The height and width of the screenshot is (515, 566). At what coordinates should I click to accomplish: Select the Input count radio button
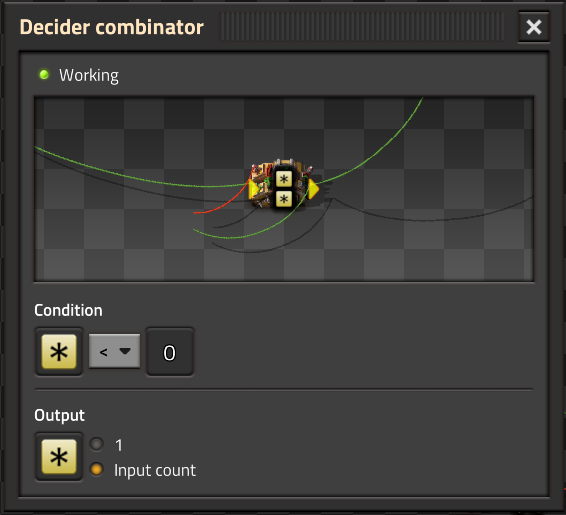96,470
